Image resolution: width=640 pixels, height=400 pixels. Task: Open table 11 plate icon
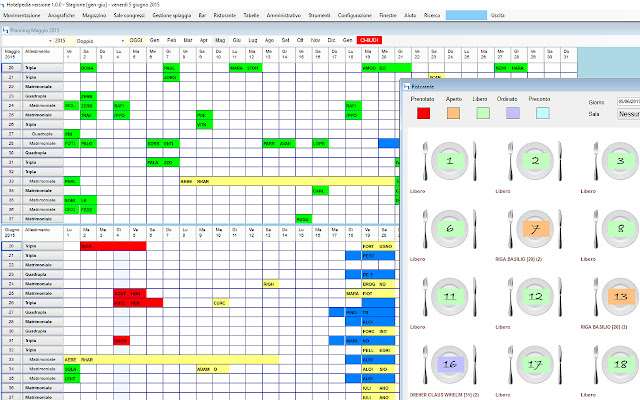tap(449, 297)
